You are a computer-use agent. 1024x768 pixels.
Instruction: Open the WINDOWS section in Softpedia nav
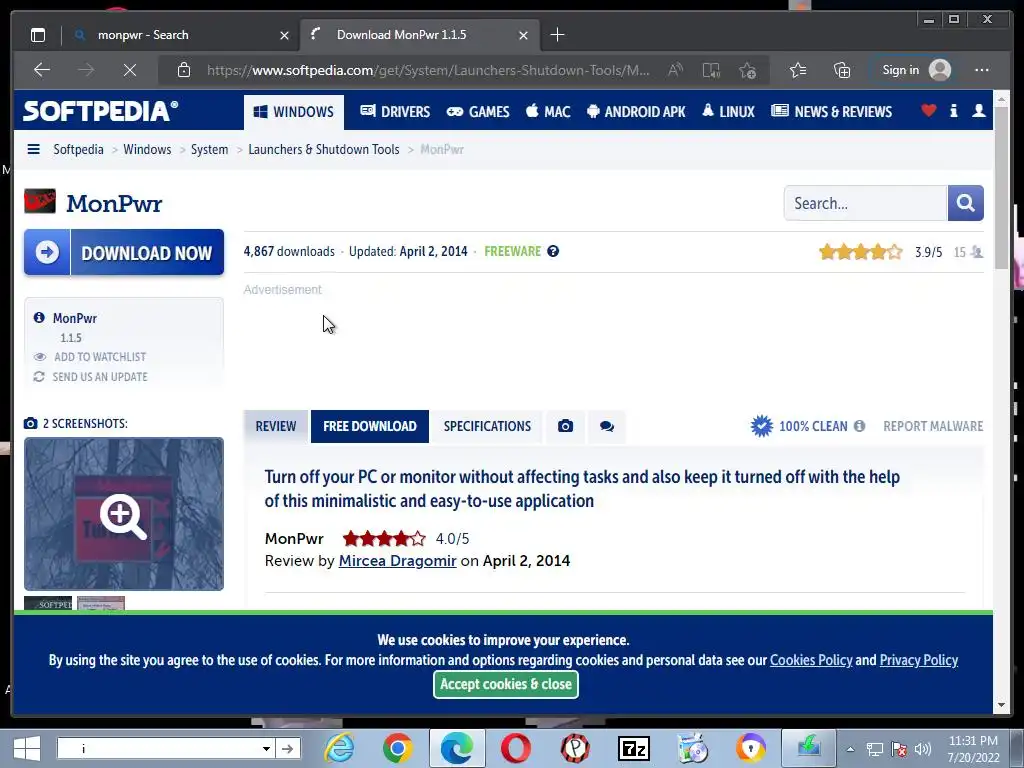coord(294,112)
